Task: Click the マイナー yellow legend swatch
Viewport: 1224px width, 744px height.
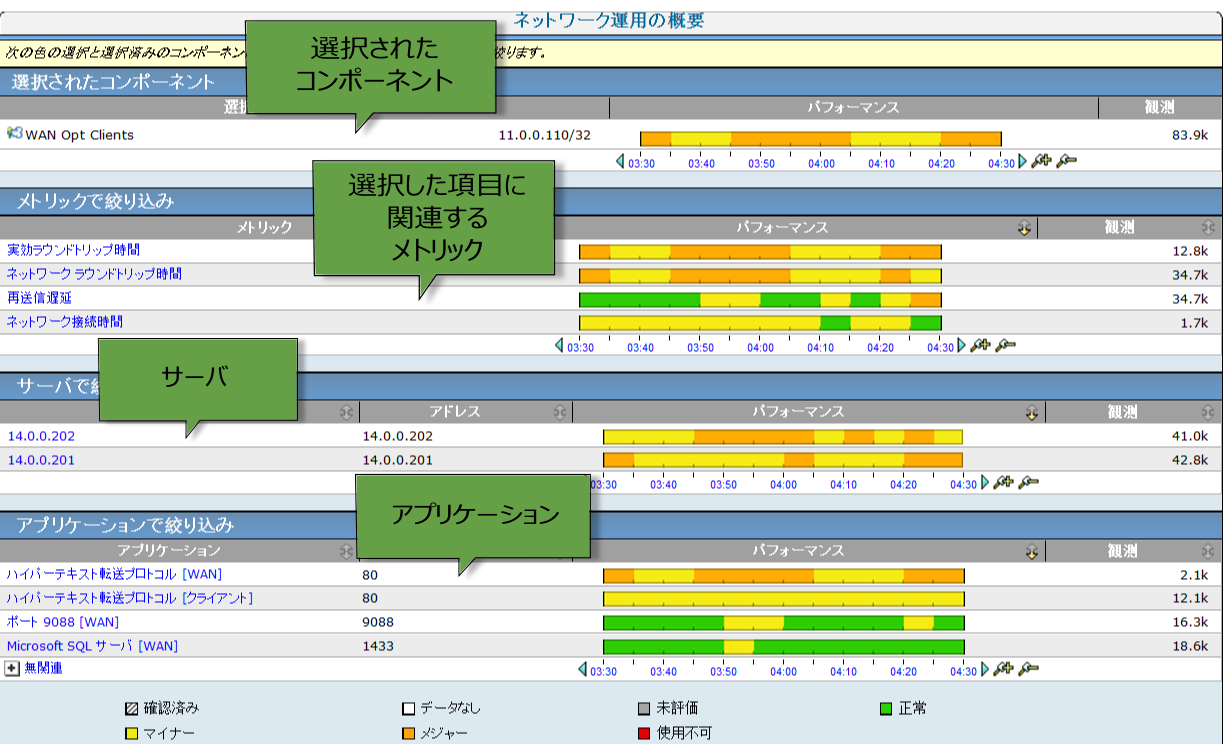Action: coord(130,733)
